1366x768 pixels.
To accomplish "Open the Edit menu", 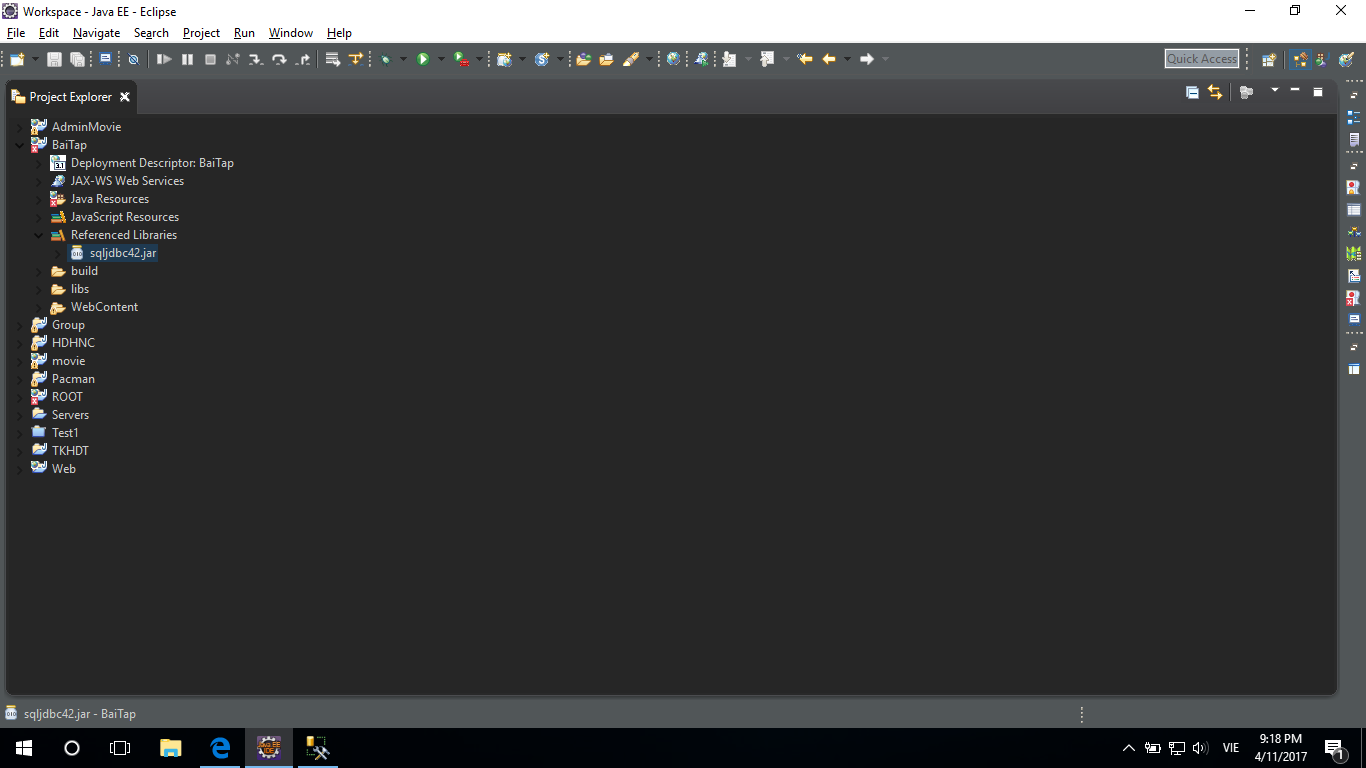I will click(x=49, y=33).
